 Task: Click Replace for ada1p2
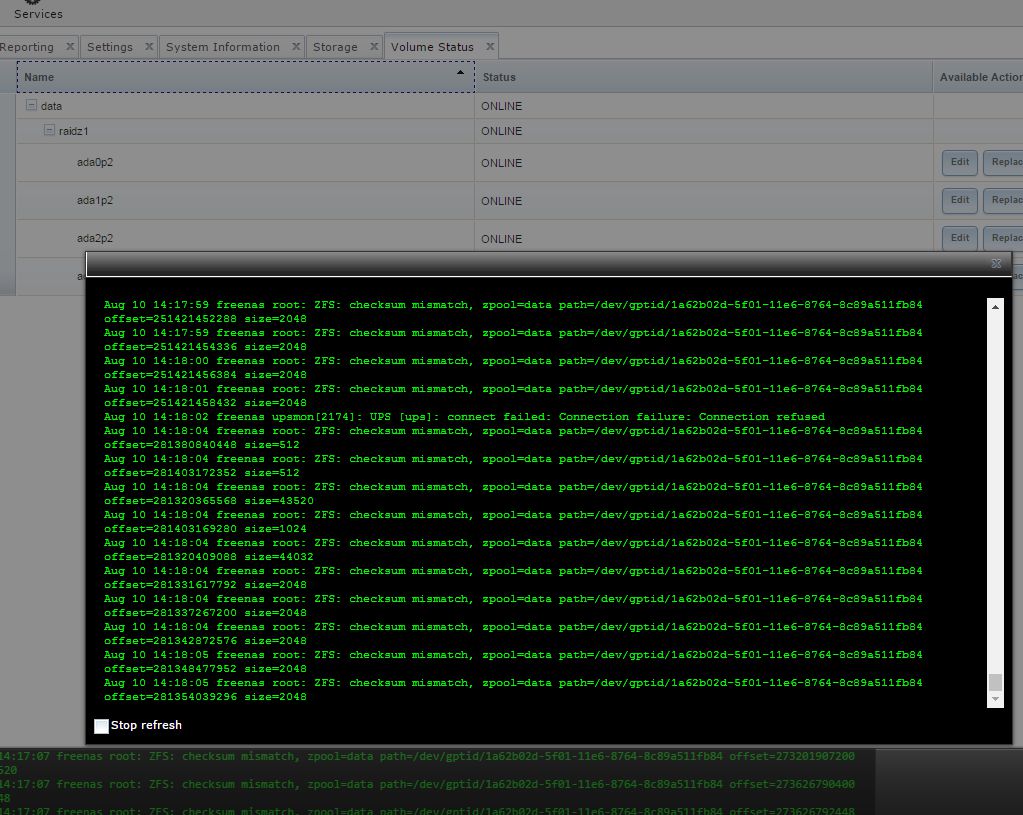(1003, 200)
